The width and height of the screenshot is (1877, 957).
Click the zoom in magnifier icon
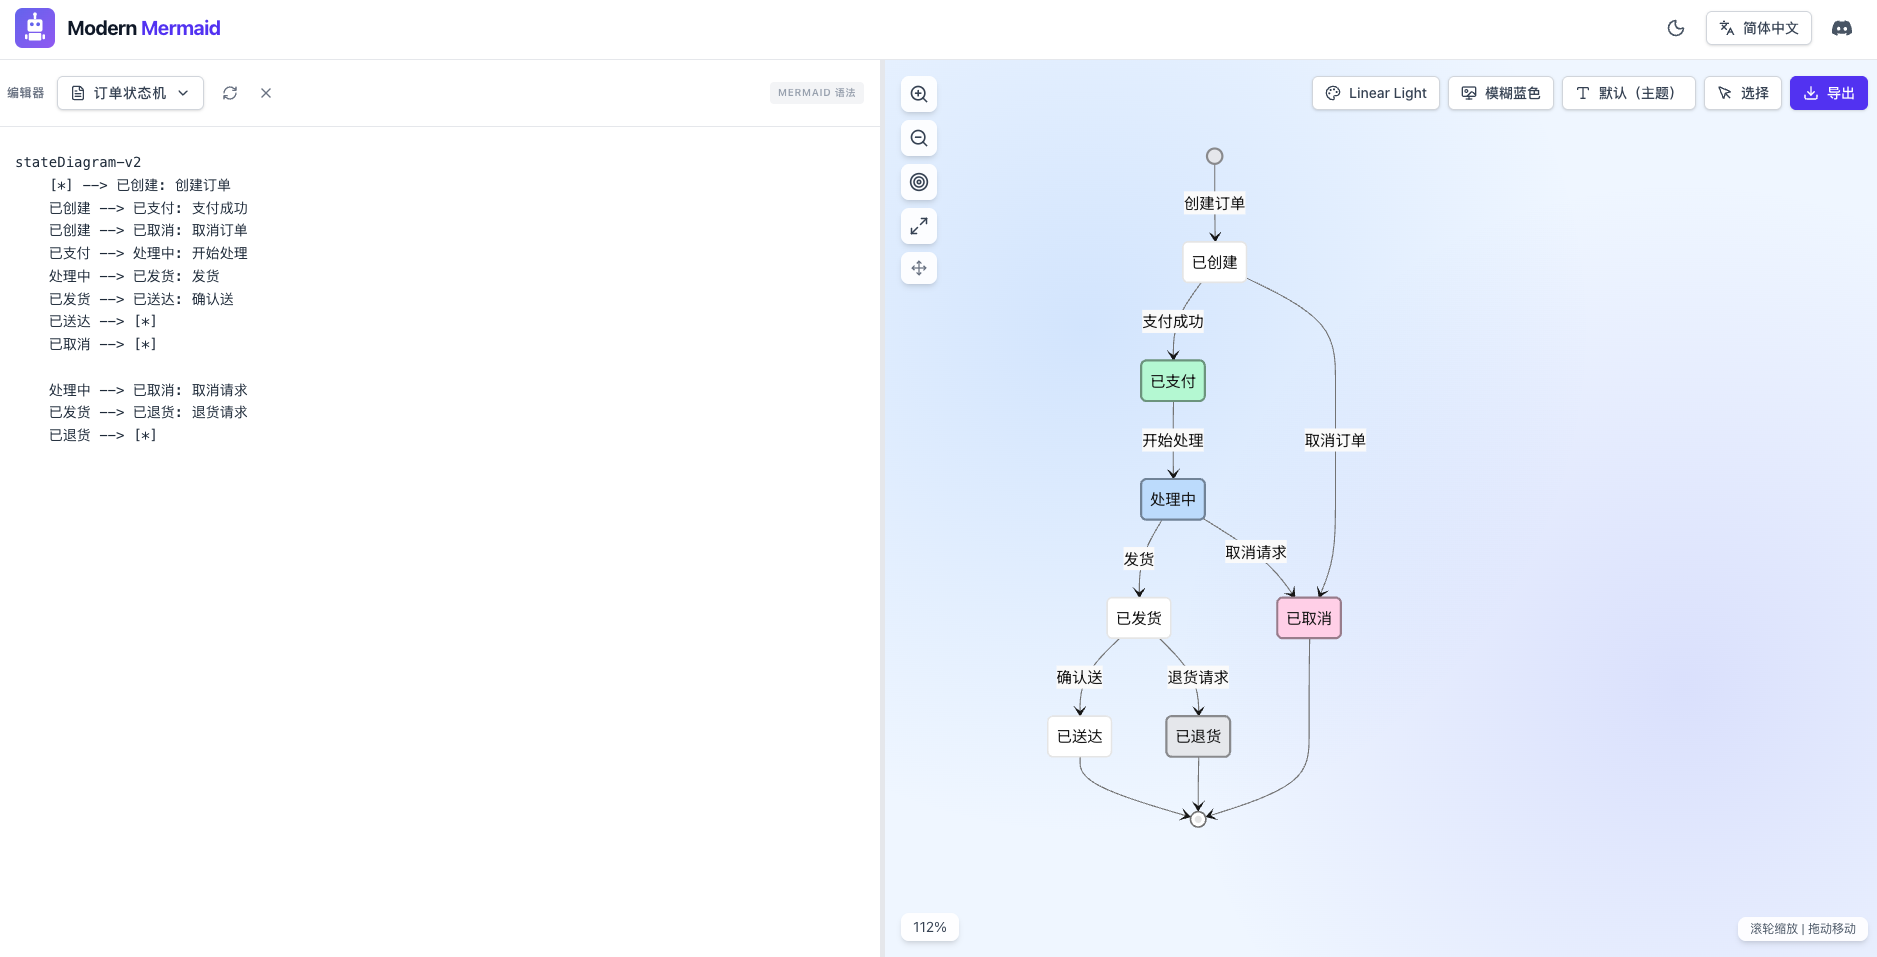pyautogui.click(x=918, y=94)
